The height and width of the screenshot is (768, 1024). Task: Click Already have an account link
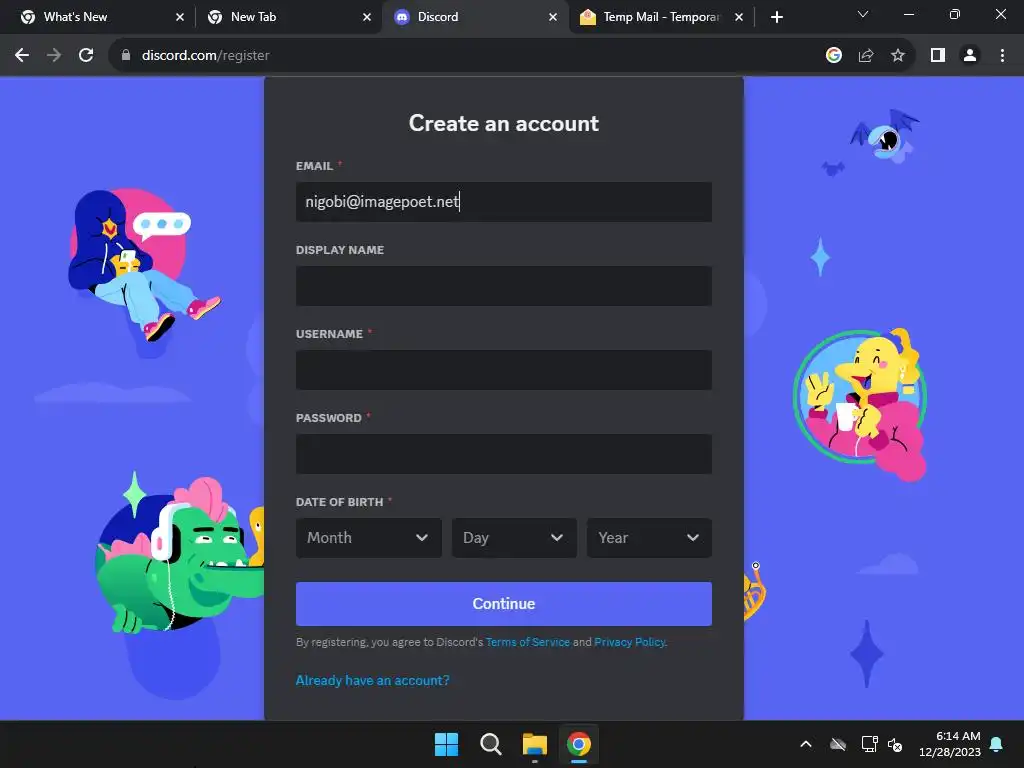pyautogui.click(x=372, y=680)
